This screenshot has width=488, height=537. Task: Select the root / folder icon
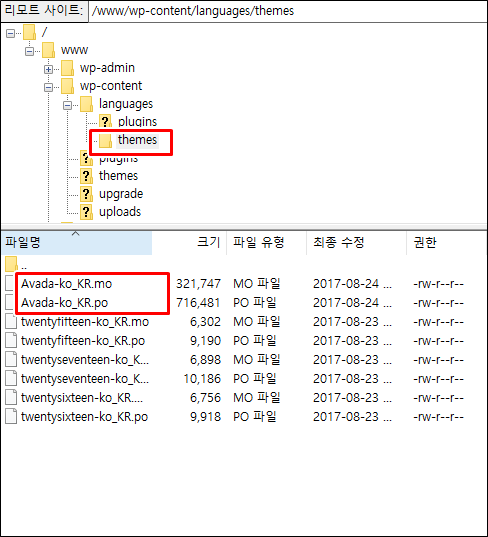(29, 32)
